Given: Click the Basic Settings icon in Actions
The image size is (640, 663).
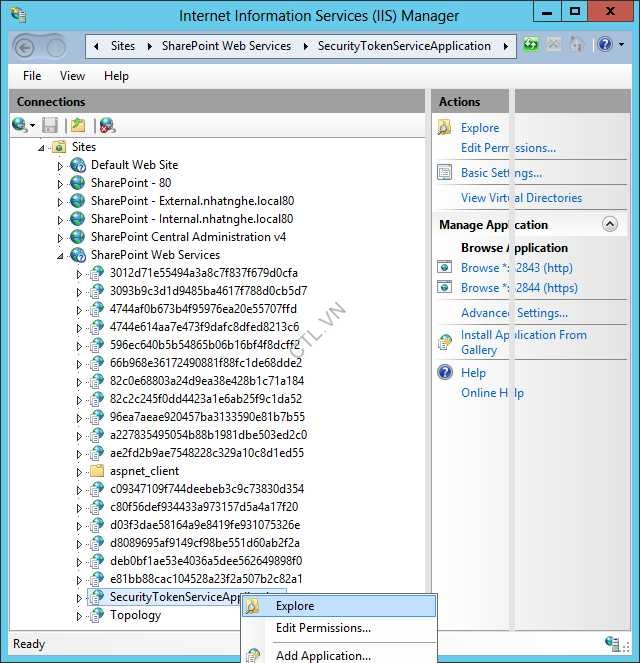Looking at the screenshot, I should (x=444, y=173).
